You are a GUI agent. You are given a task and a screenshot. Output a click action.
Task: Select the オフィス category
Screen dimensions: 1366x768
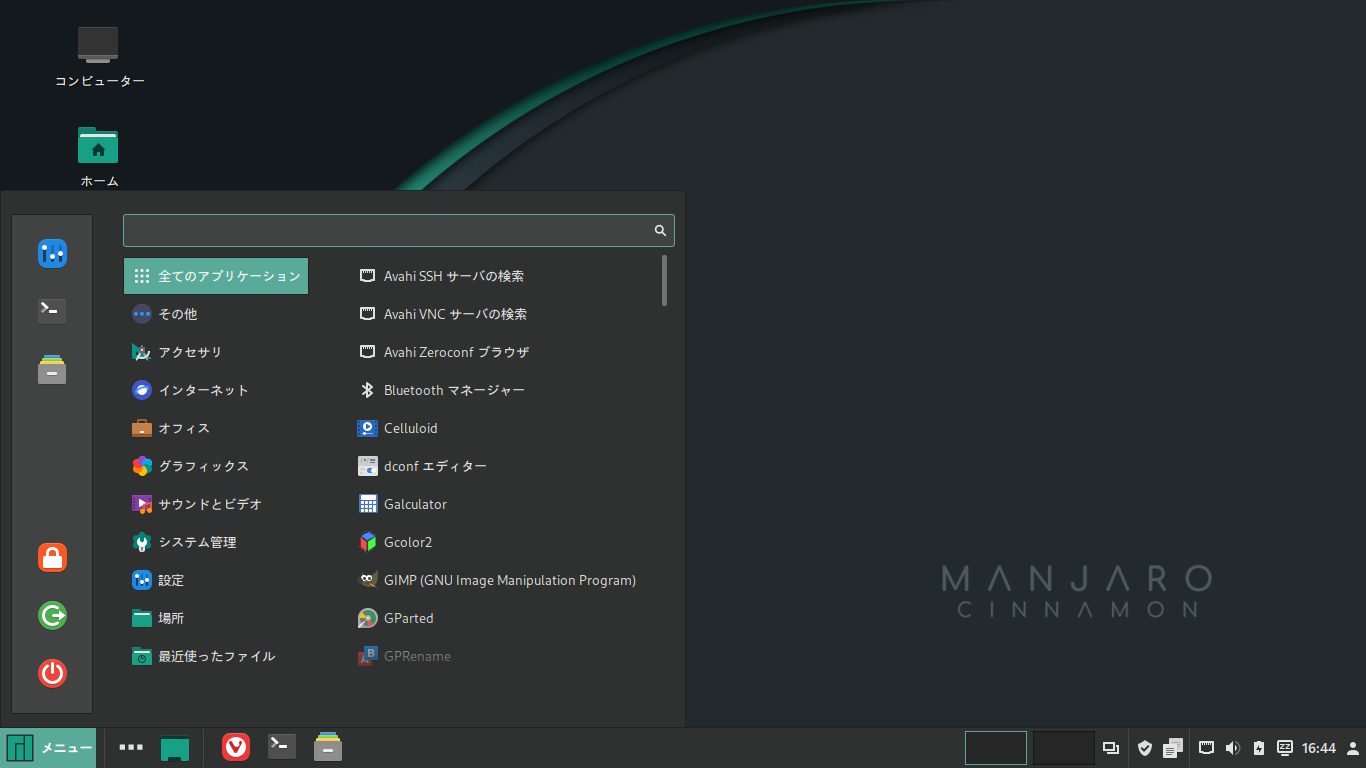pyautogui.click(x=216, y=428)
